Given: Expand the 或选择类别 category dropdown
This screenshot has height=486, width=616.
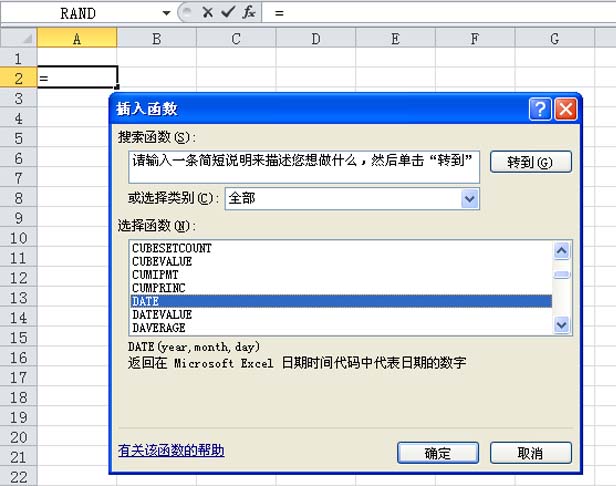Looking at the screenshot, I should point(470,198).
